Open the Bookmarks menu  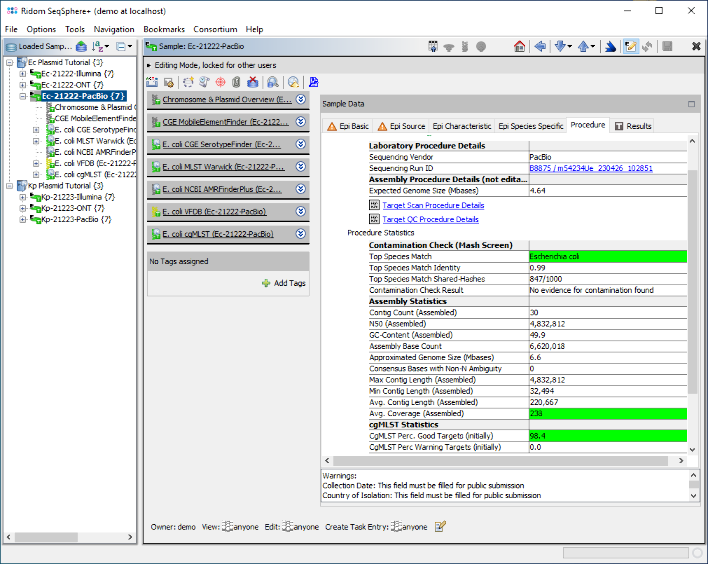pyautogui.click(x=164, y=29)
